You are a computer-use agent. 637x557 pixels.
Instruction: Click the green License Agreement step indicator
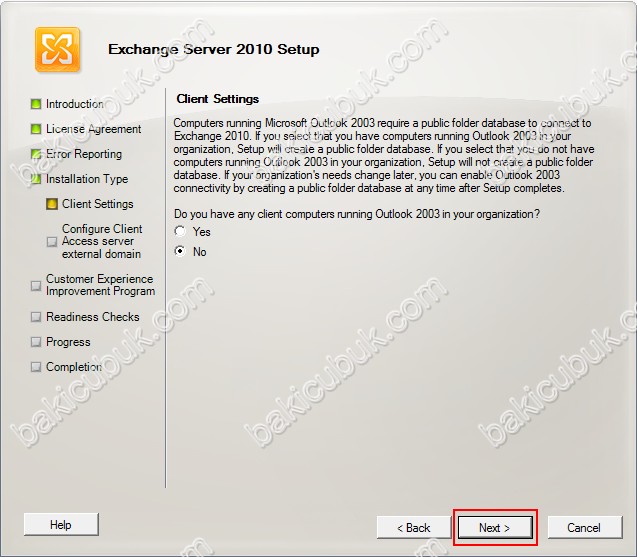(36, 129)
